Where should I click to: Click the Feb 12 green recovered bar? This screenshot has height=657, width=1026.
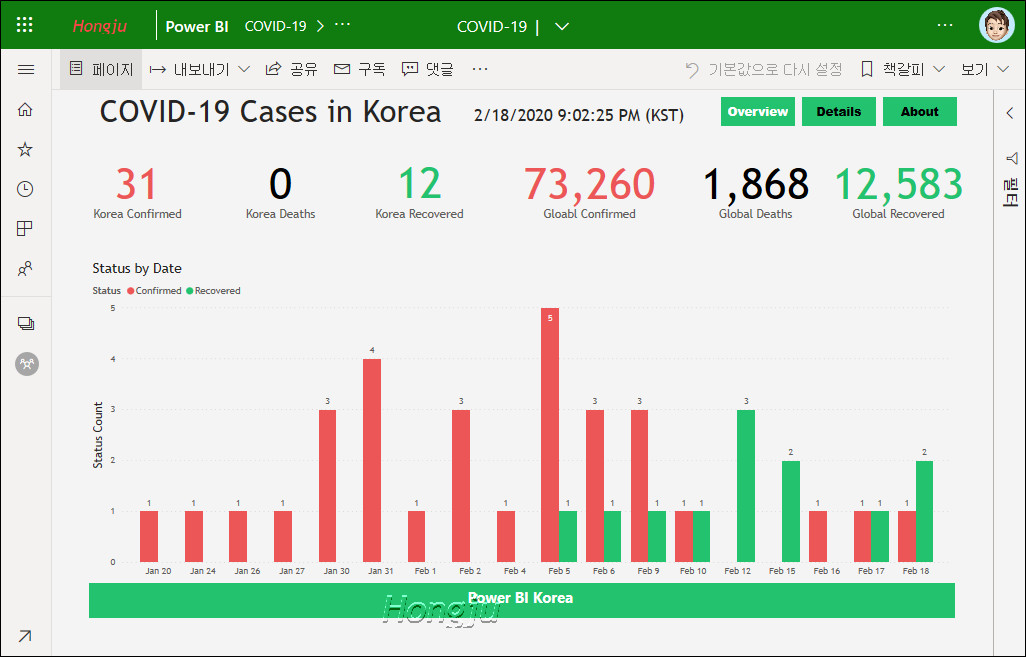coord(746,486)
